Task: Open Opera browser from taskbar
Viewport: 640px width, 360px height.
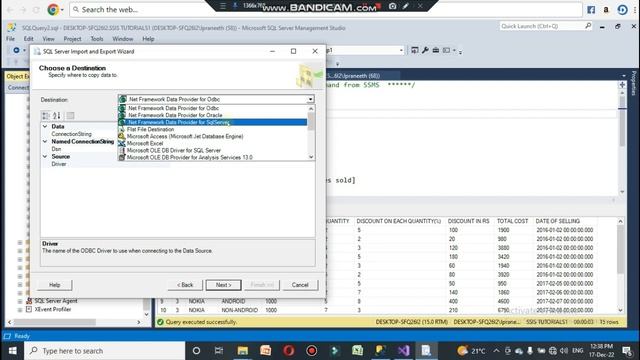Action: pos(289,351)
